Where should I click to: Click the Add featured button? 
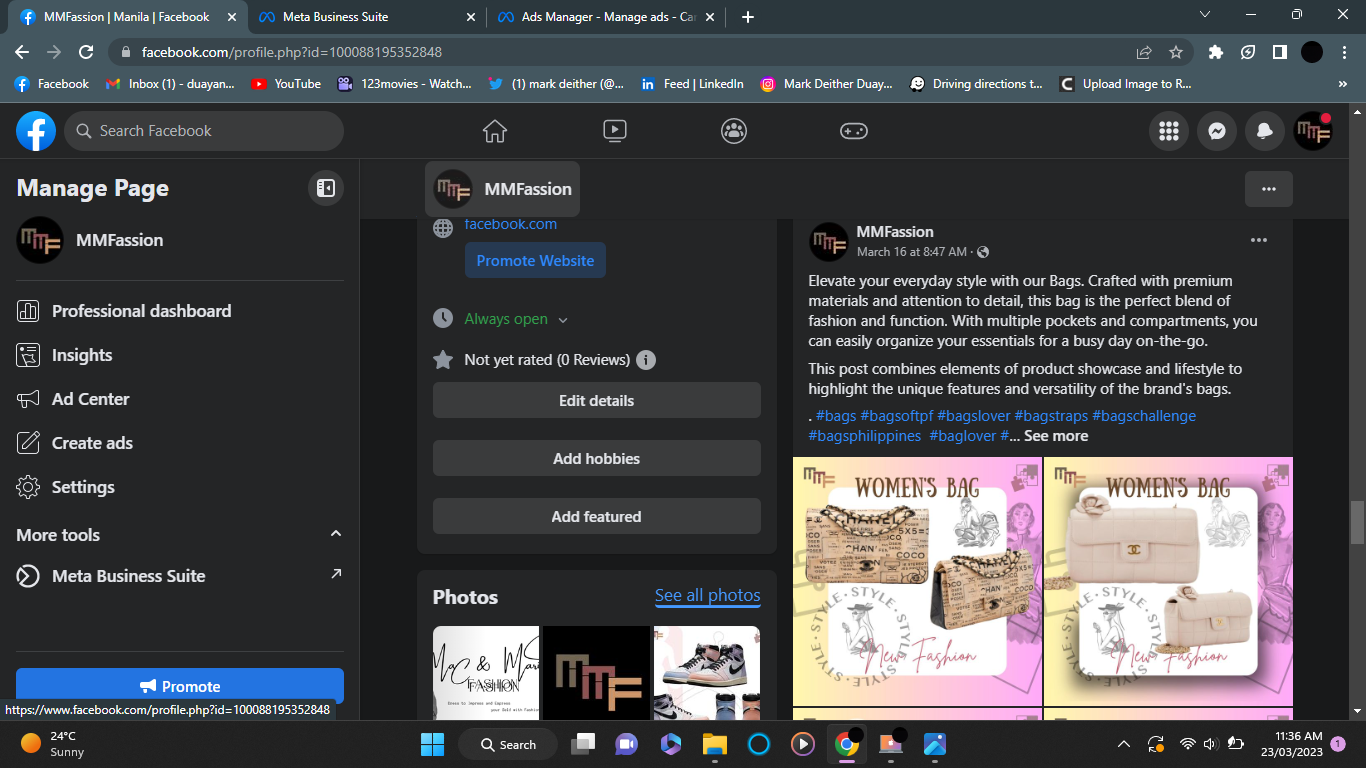click(x=597, y=516)
